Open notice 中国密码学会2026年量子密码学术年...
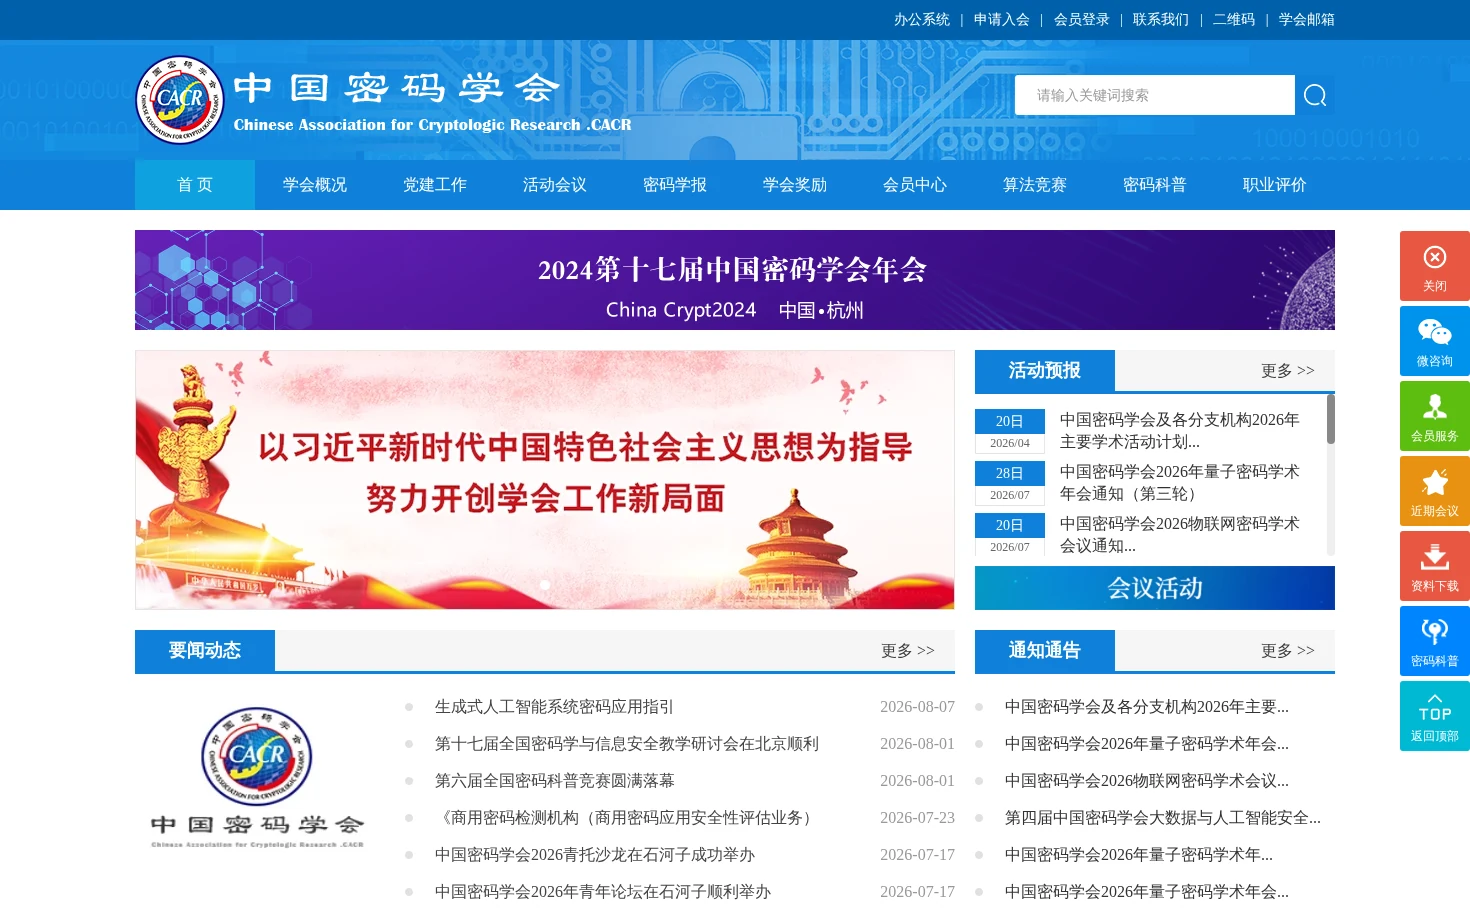Screen dimensions: 1470x923 (x=1139, y=855)
